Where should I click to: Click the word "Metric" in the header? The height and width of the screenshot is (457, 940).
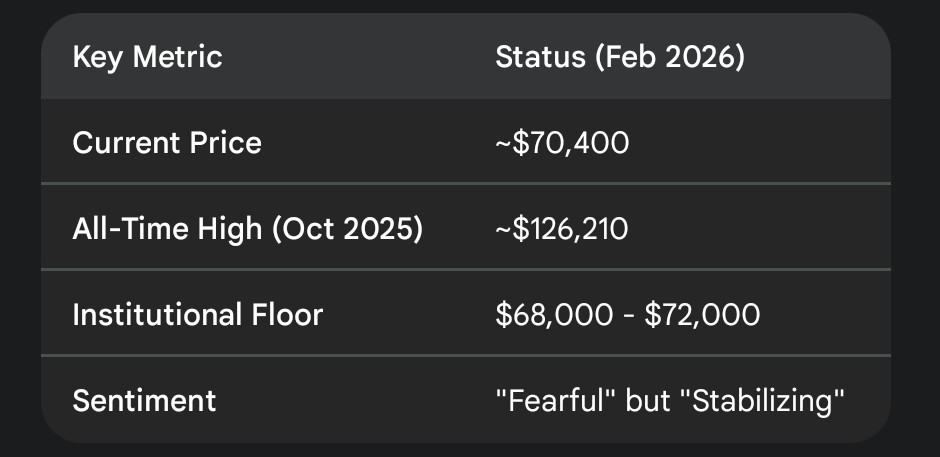(x=180, y=57)
